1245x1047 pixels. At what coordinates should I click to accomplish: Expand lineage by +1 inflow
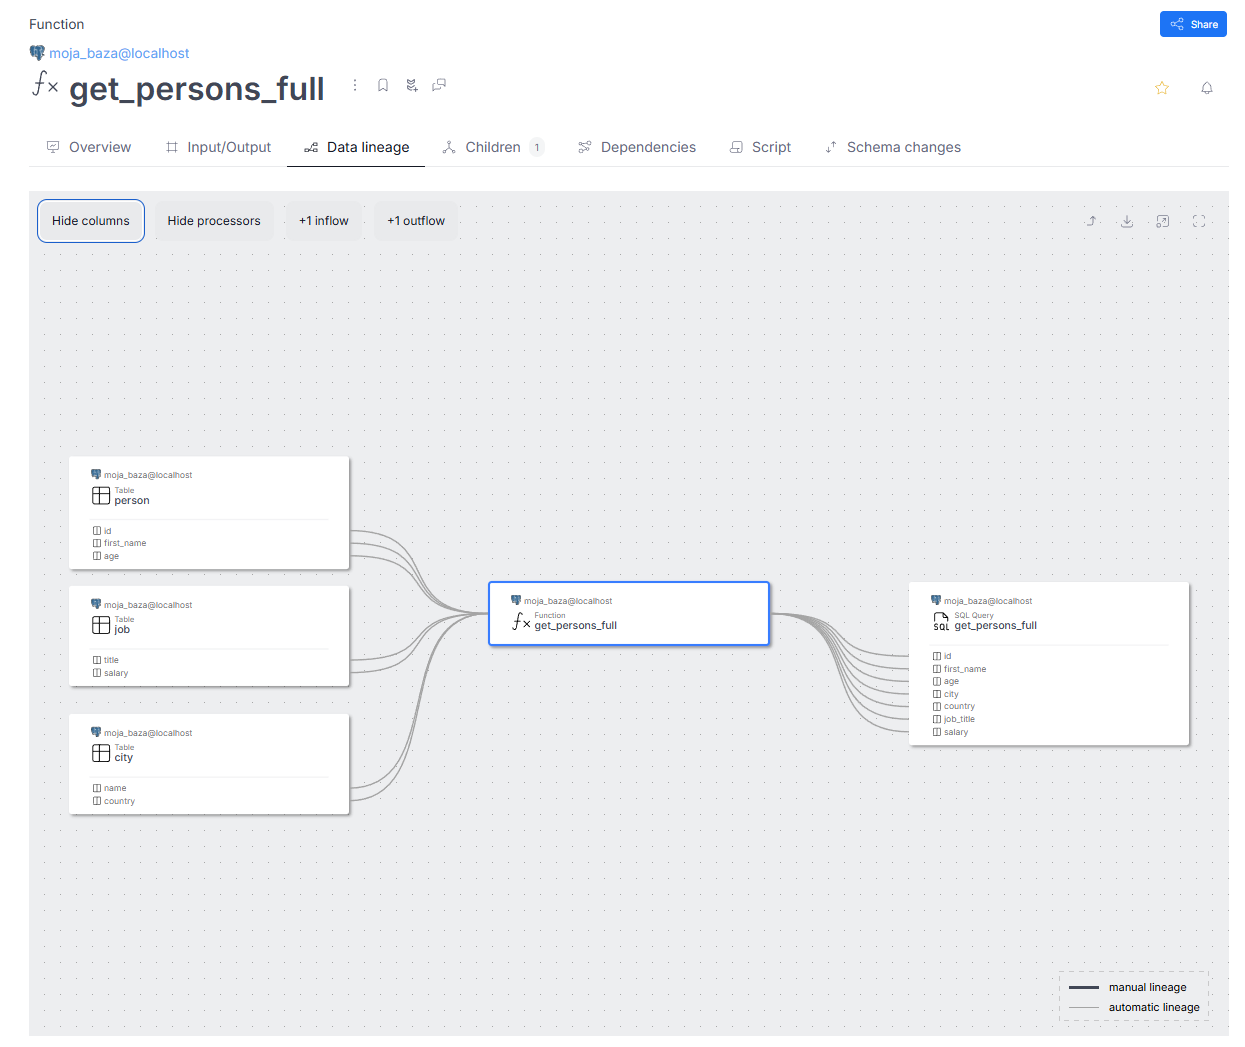(324, 221)
